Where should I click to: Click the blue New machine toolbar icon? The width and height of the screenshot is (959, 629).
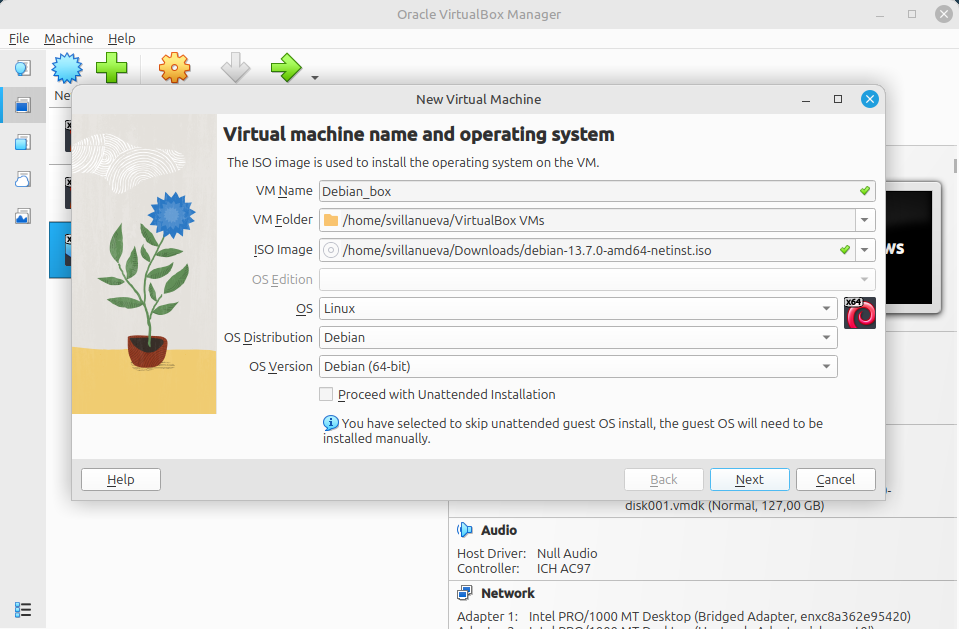[x=67, y=68]
